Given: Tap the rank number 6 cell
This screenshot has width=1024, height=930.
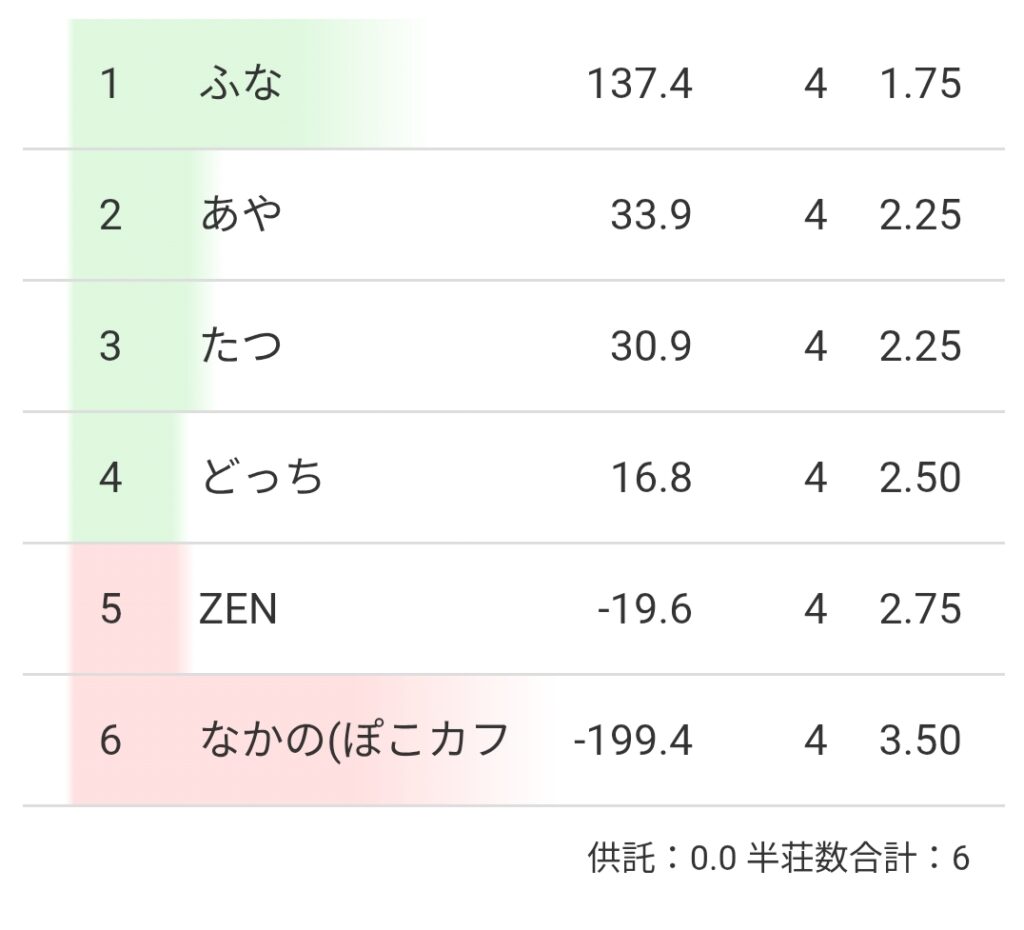Looking at the screenshot, I should pos(110,741).
